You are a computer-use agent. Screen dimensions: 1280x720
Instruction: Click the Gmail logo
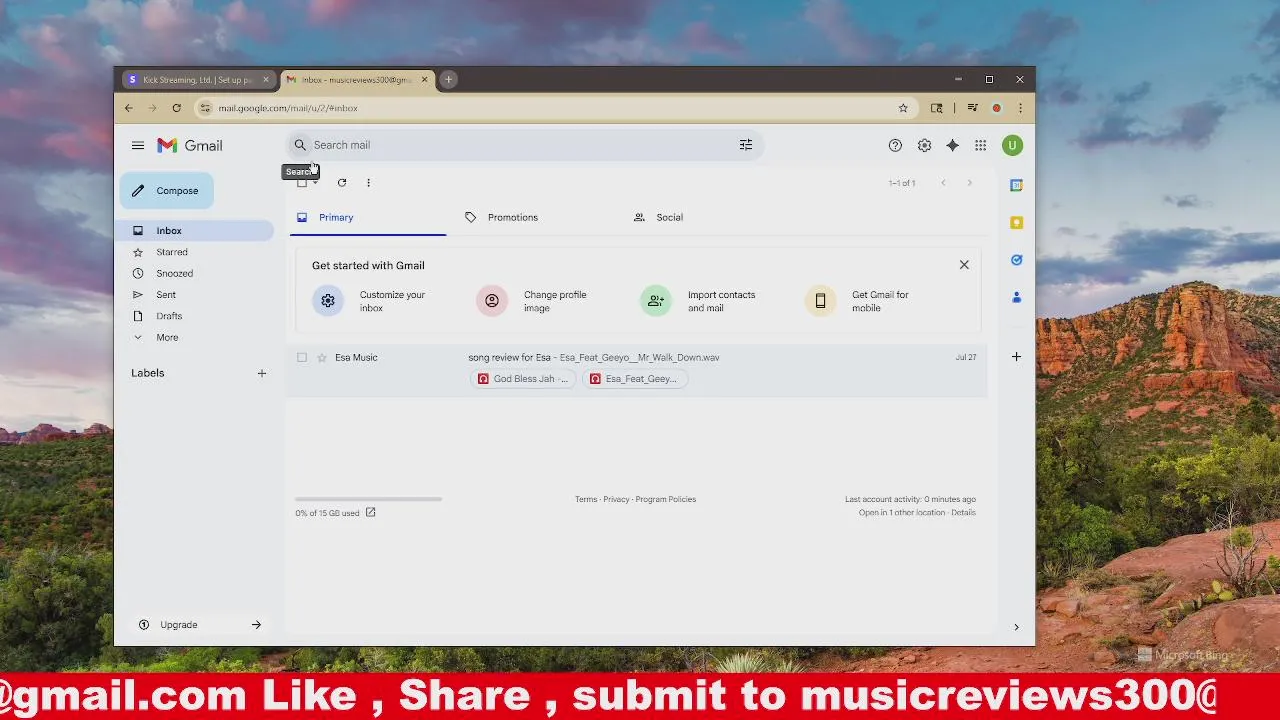(190, 146)
